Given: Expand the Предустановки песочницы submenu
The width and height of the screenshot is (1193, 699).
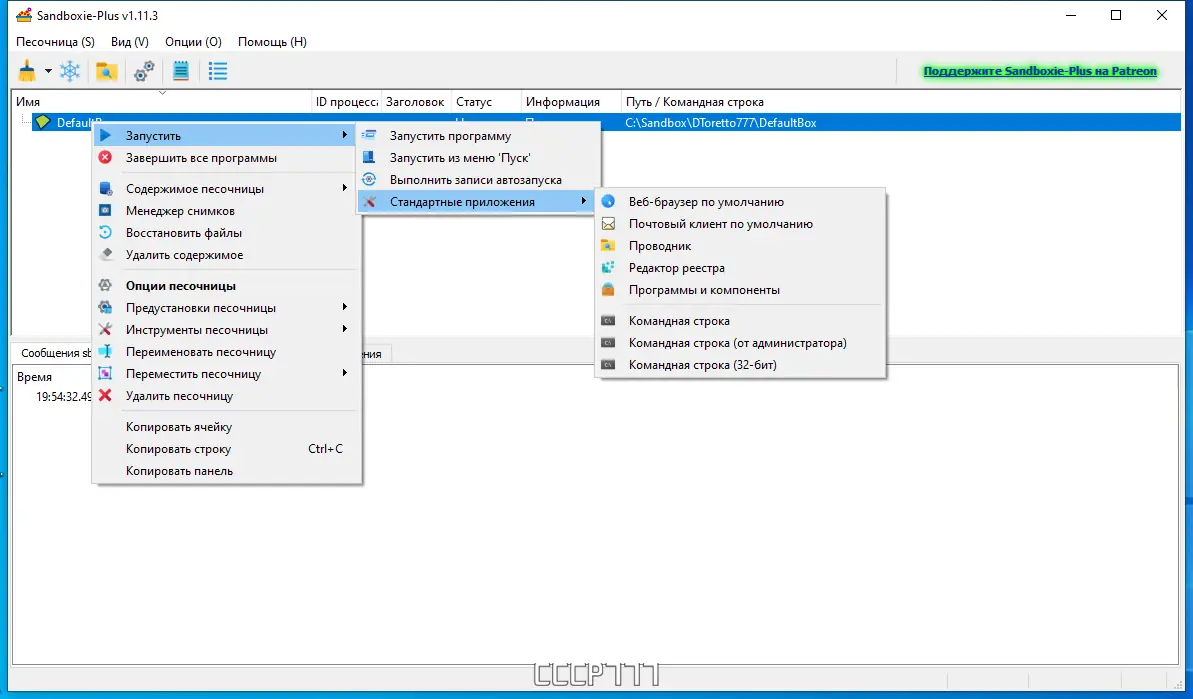Looking at the screenshot, I should click(x=227, y=307).
